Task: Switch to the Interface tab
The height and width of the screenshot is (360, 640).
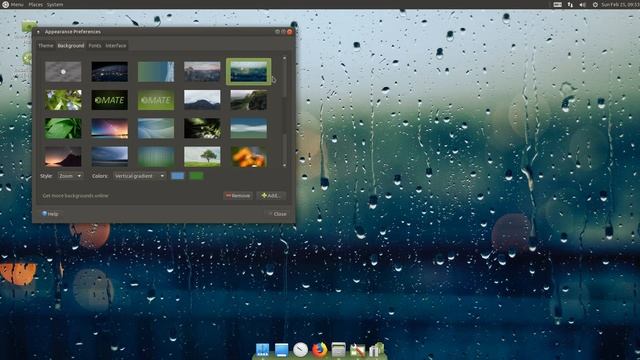Action: [116, 46]
